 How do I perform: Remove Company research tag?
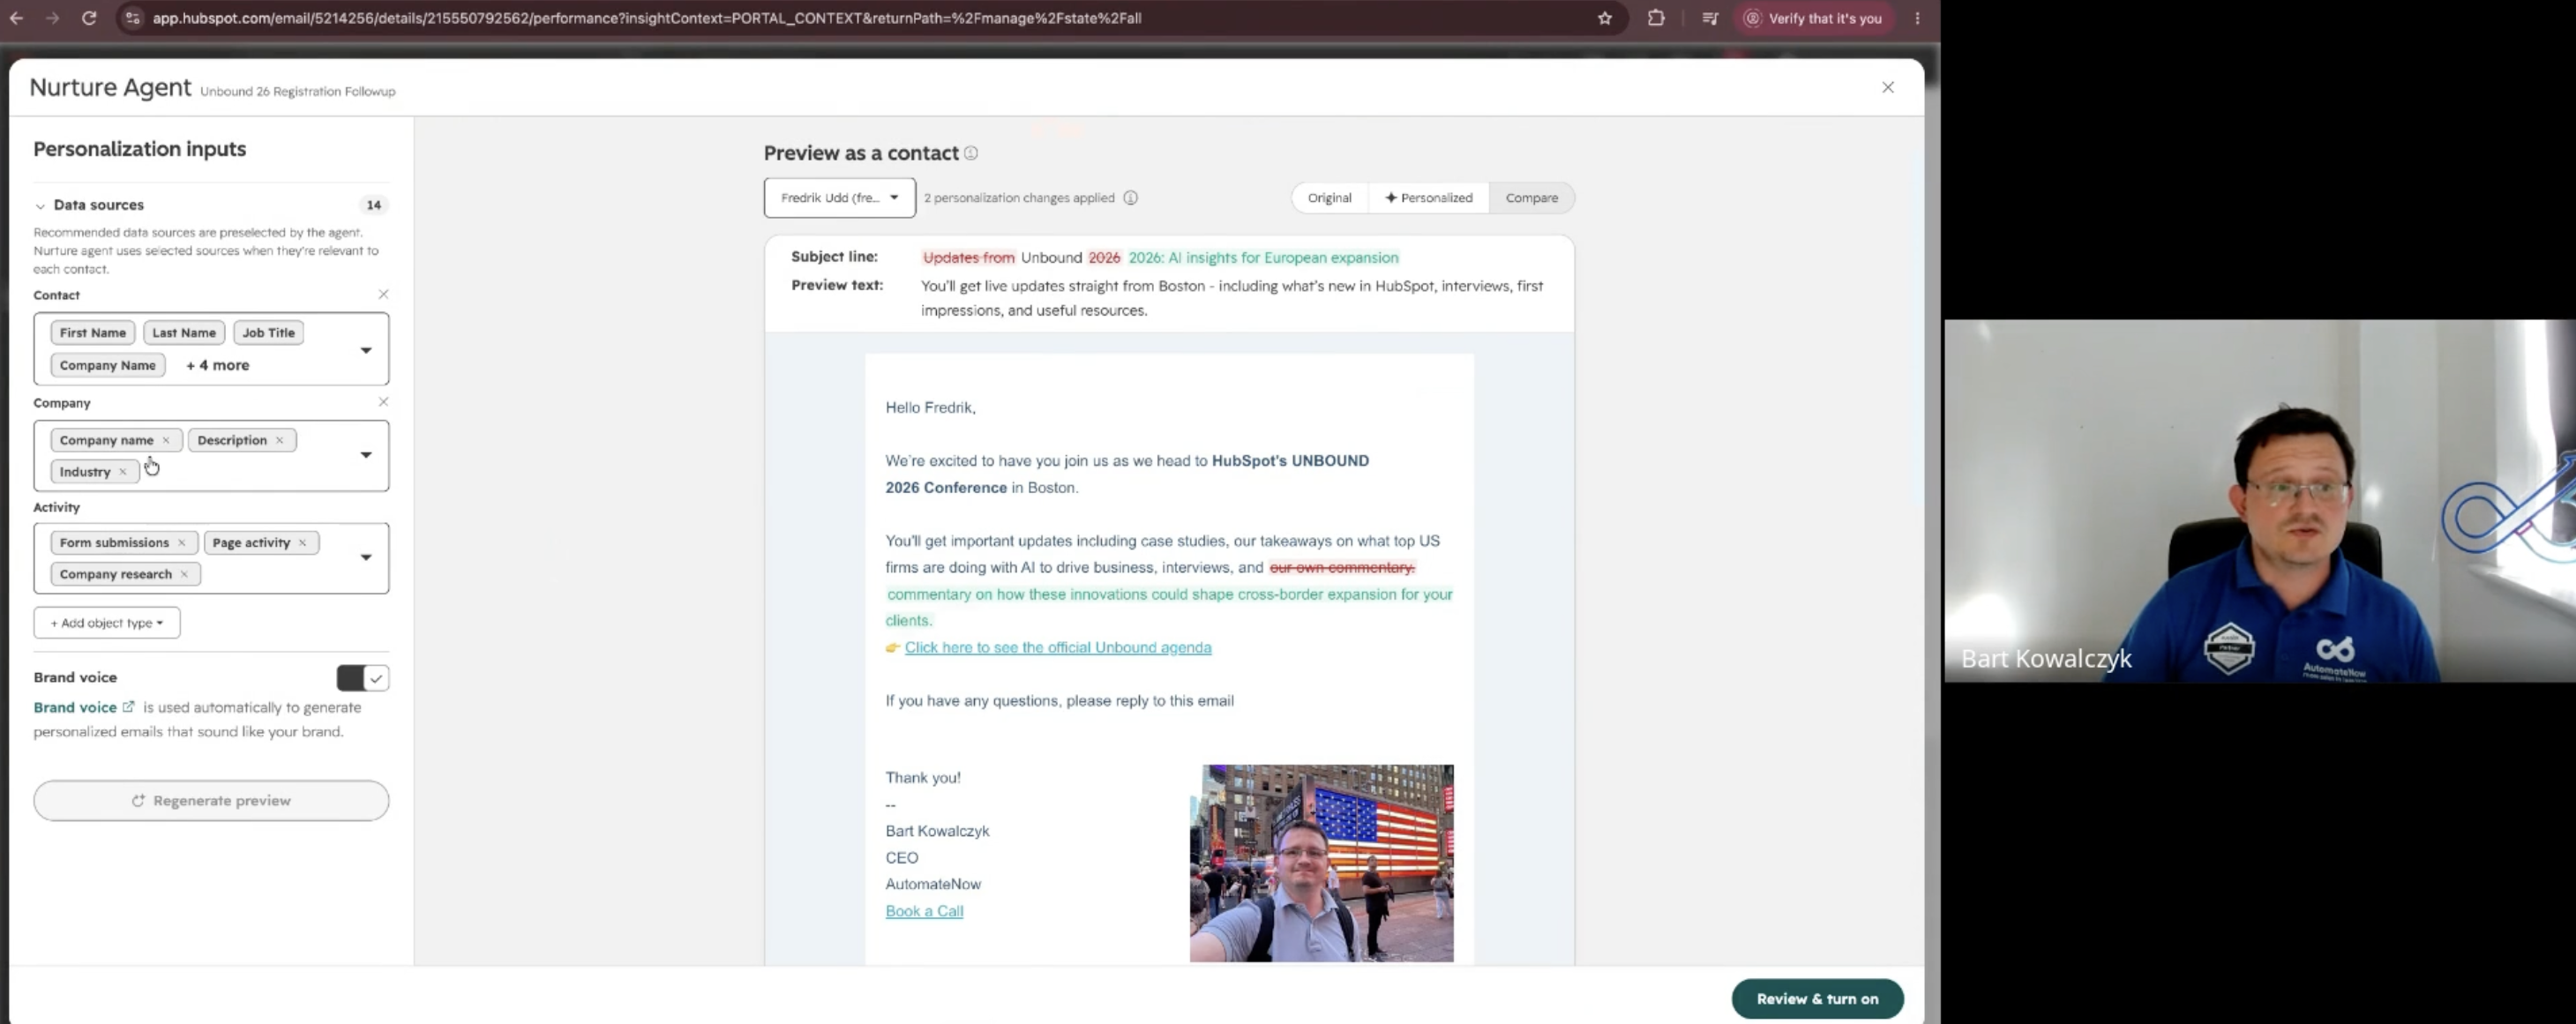pos(184,574)
